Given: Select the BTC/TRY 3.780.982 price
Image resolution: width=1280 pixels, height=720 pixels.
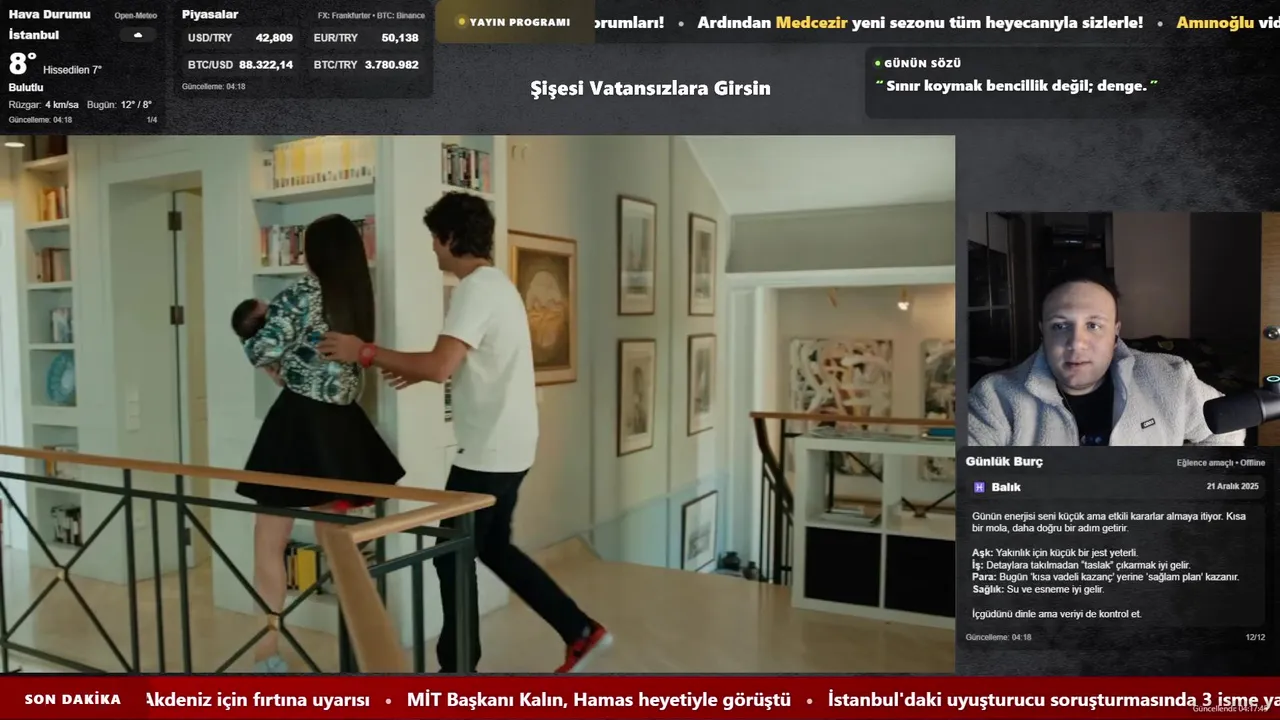Looking at the screenshot, I should pyautogui.click(x=366, y=64).
